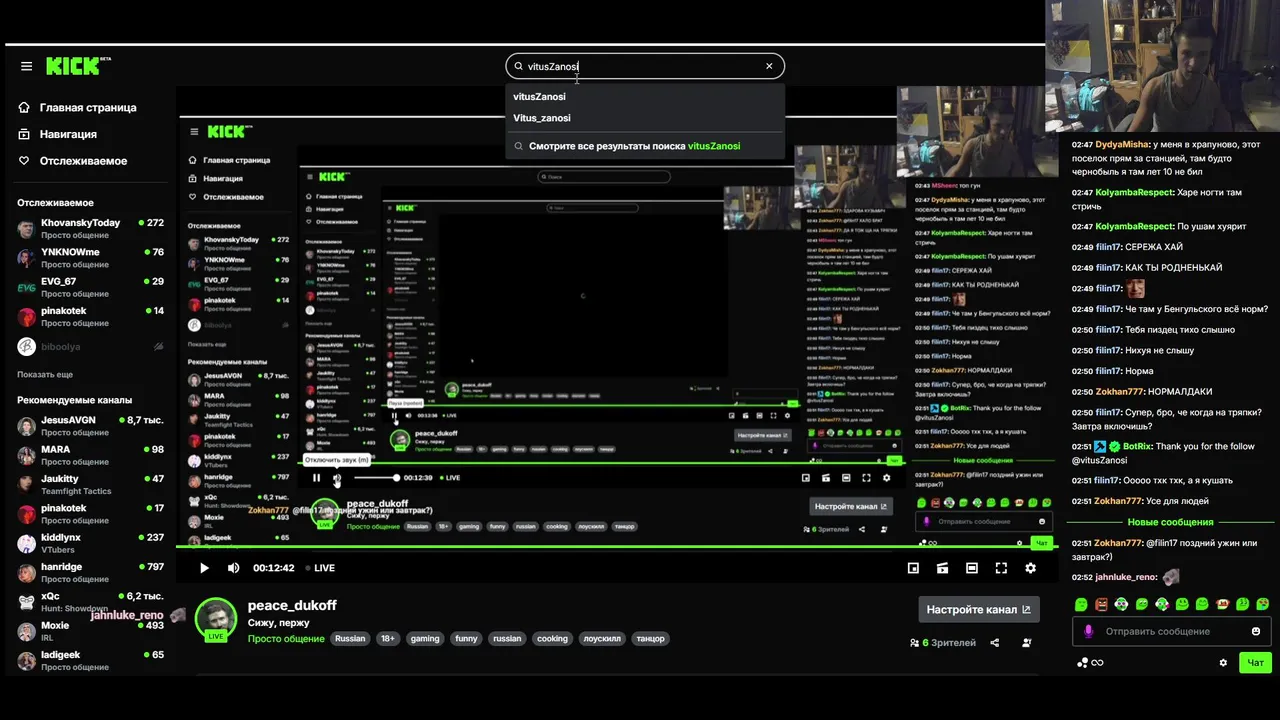Click the magnifier icon inside the search bar
1280x720 pixels.
[518, 66]
